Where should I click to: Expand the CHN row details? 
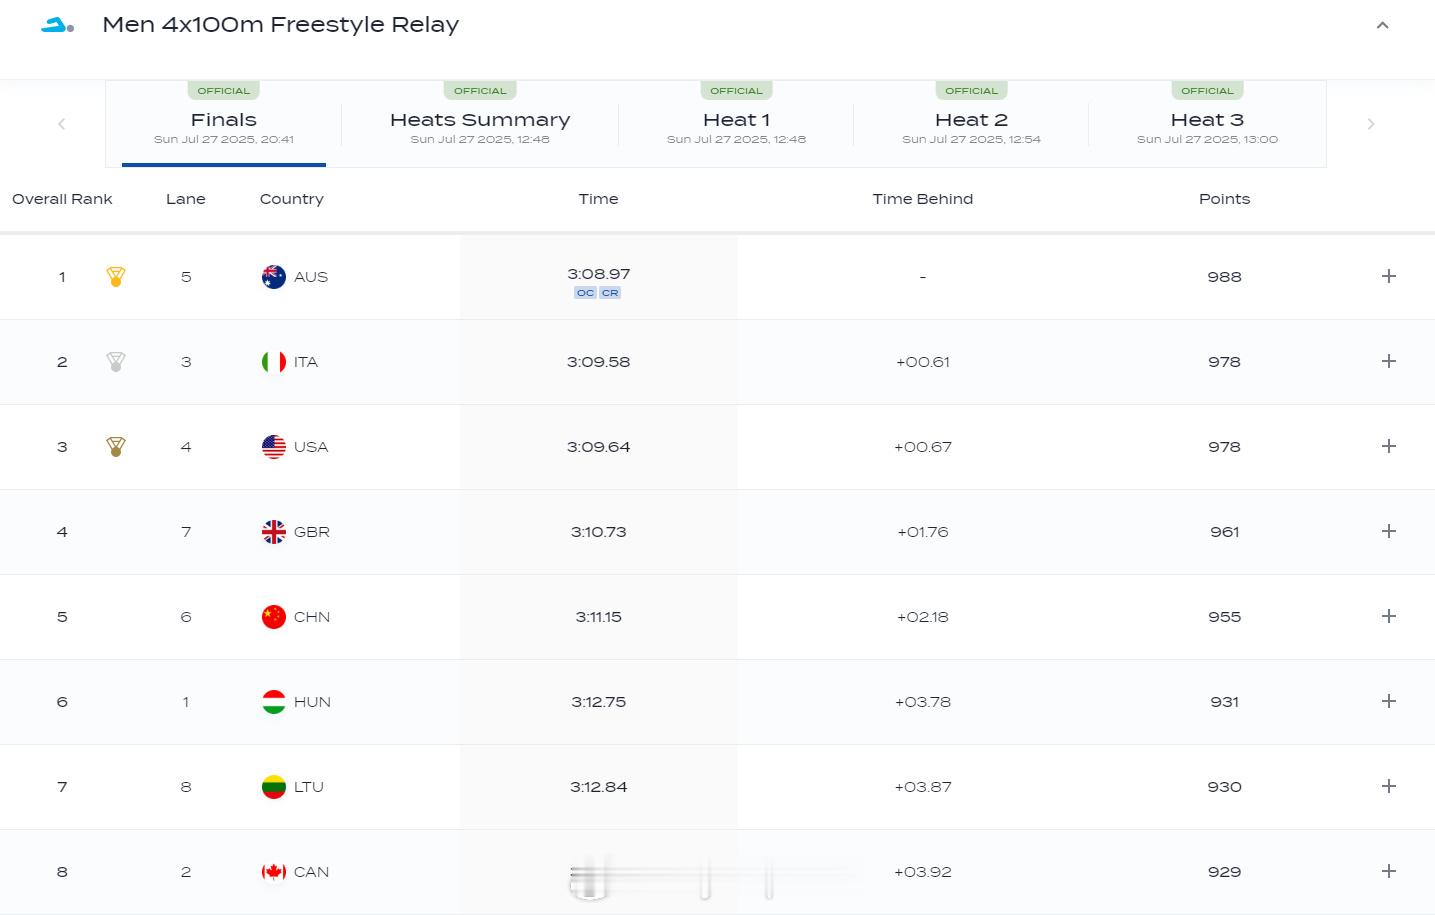click(x=1389, y=616)
